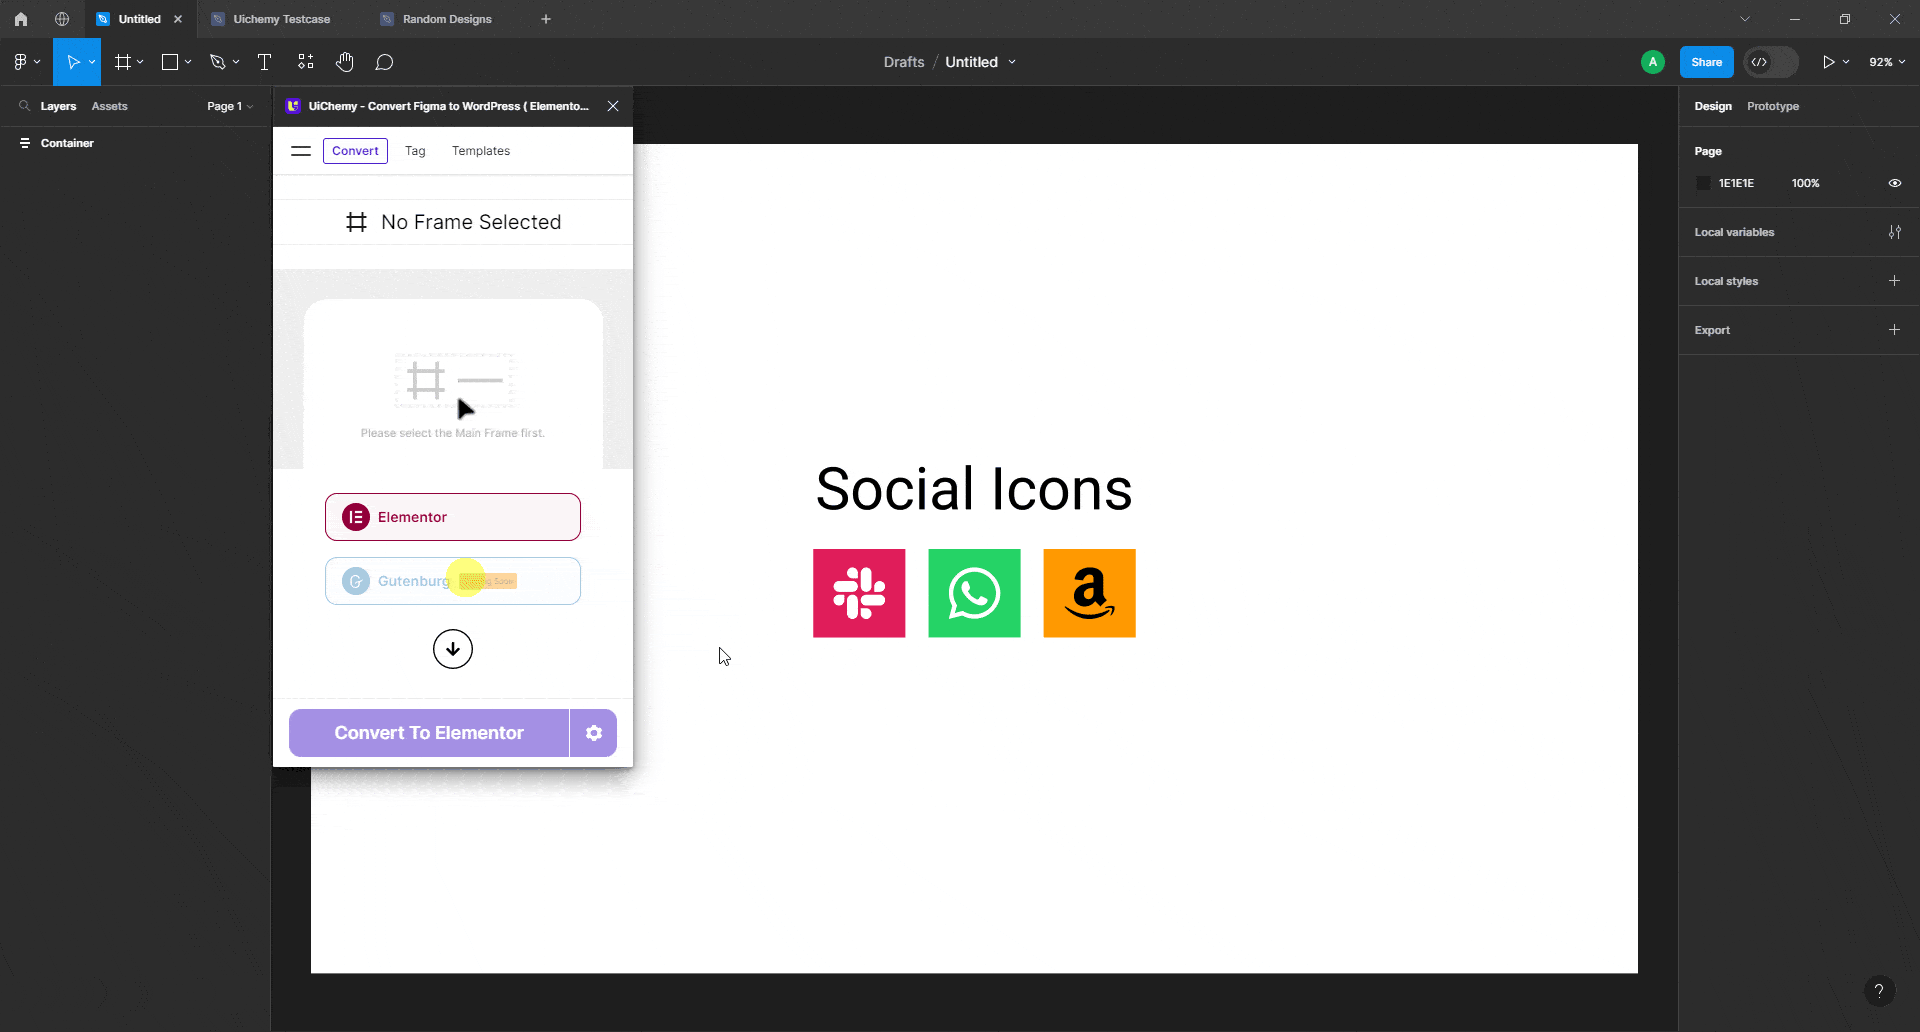
Task: Expand the Untitled file name menu
Action: click(x=1012, y=62)
